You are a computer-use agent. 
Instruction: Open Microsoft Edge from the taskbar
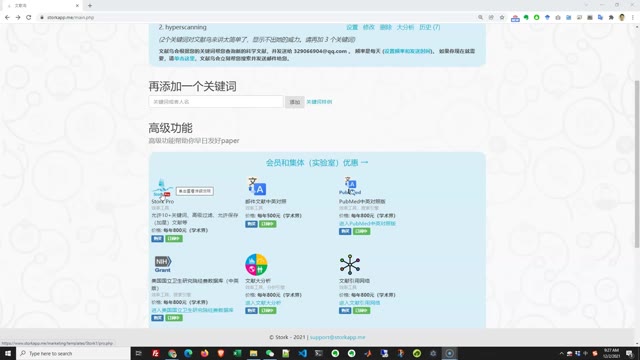[188, 353]
